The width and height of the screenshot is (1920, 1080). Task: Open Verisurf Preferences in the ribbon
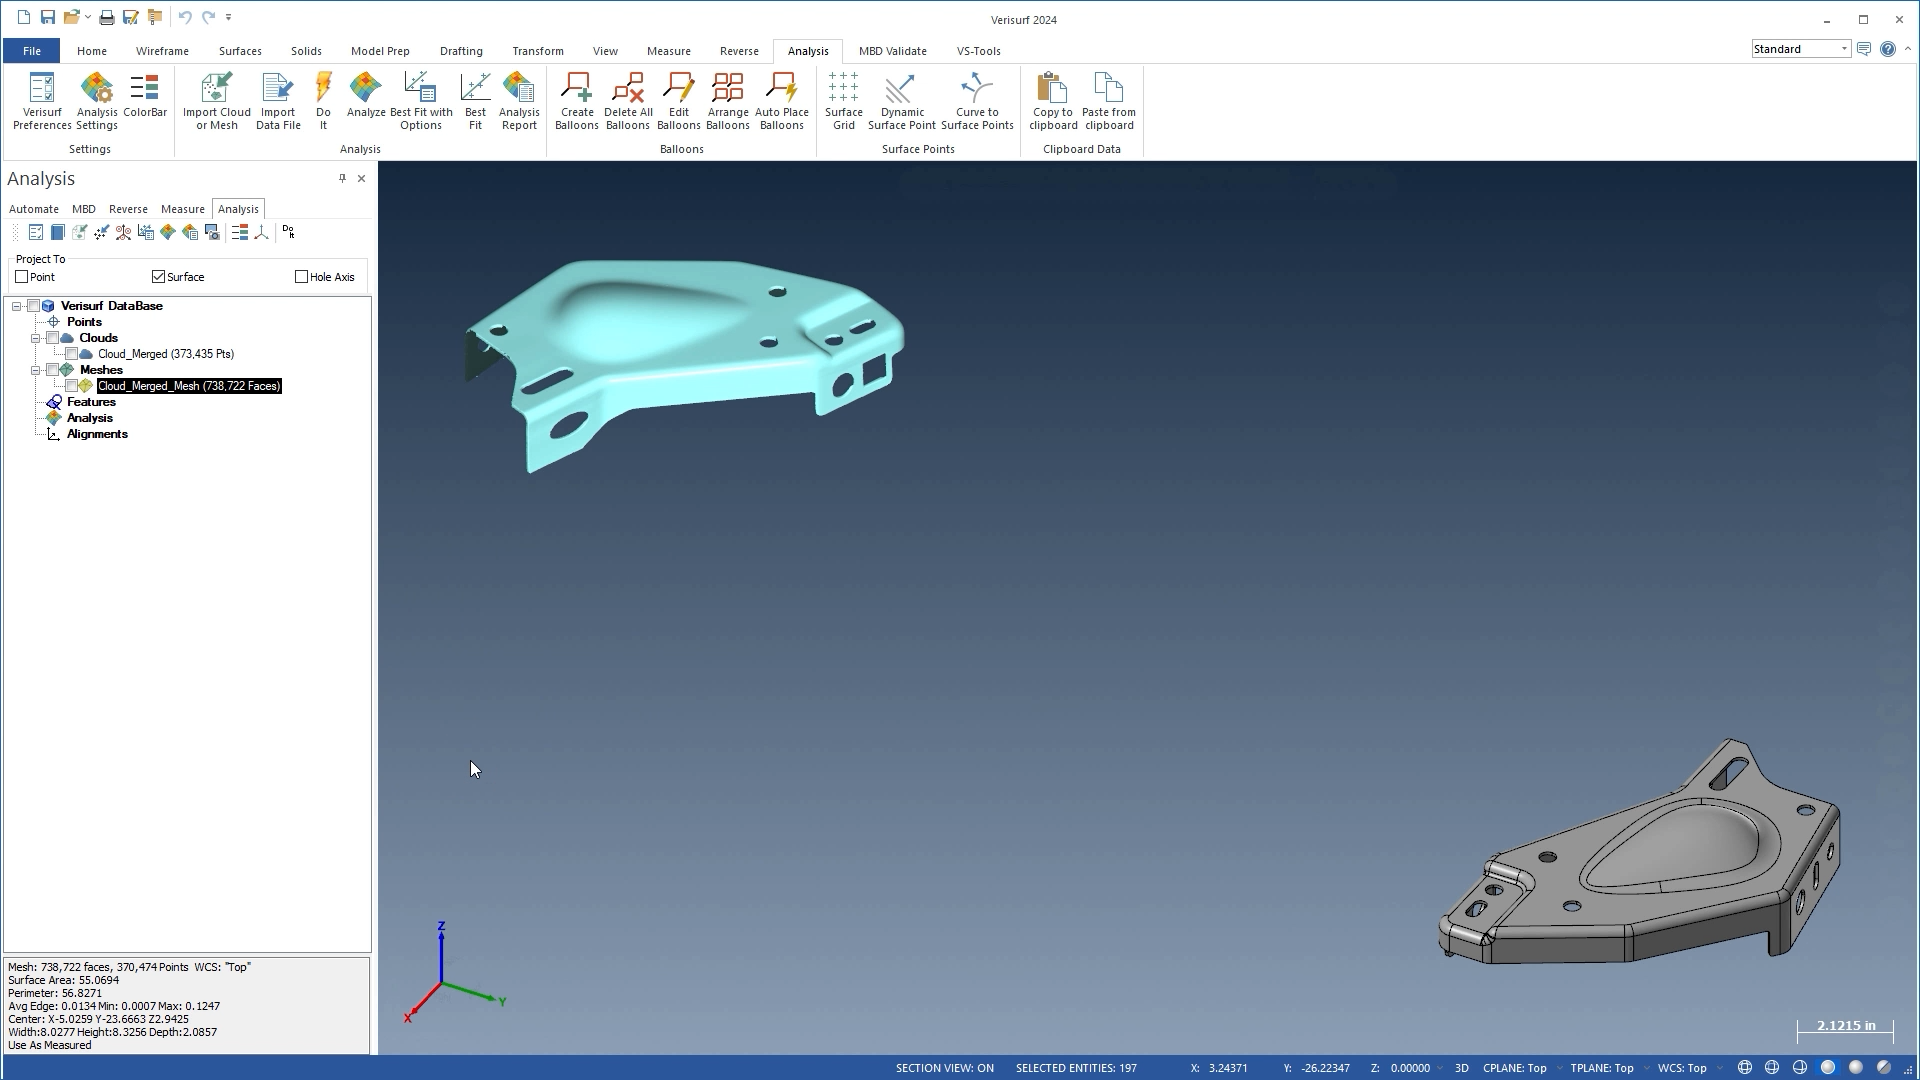coord(42,101)
